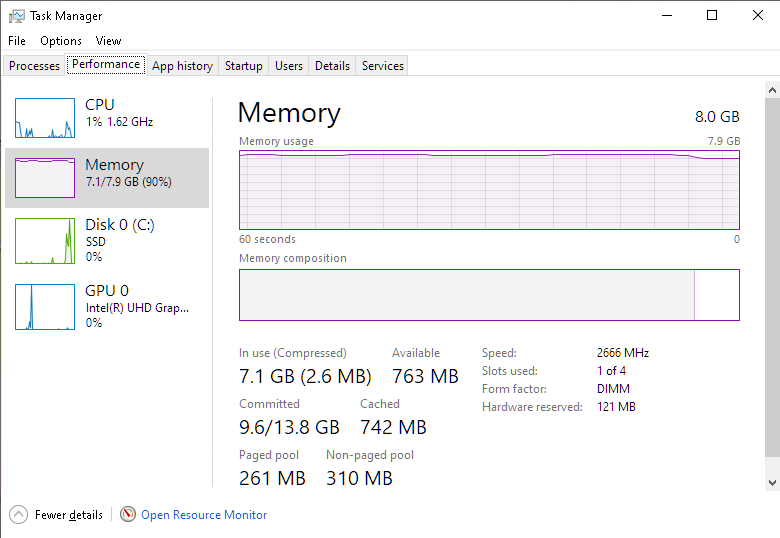
Task: Click the Memory usage label
Action: 276,141
